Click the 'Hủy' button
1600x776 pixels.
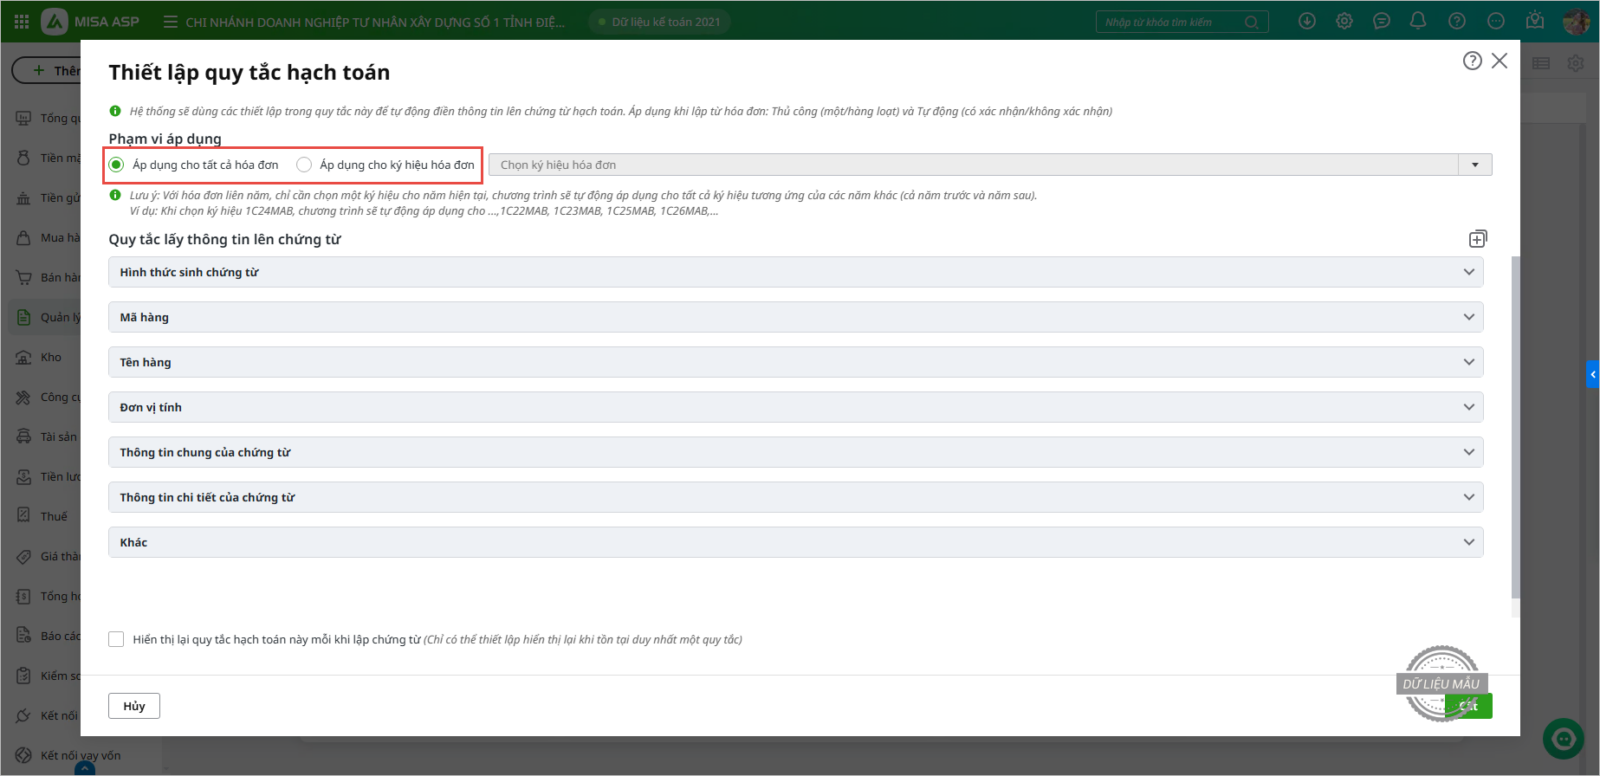(134, 706)
